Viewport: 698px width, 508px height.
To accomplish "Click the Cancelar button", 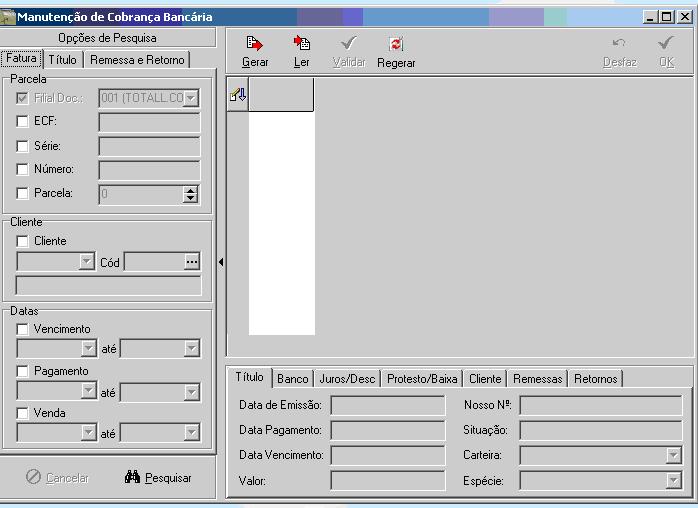I will coord(58,478).
